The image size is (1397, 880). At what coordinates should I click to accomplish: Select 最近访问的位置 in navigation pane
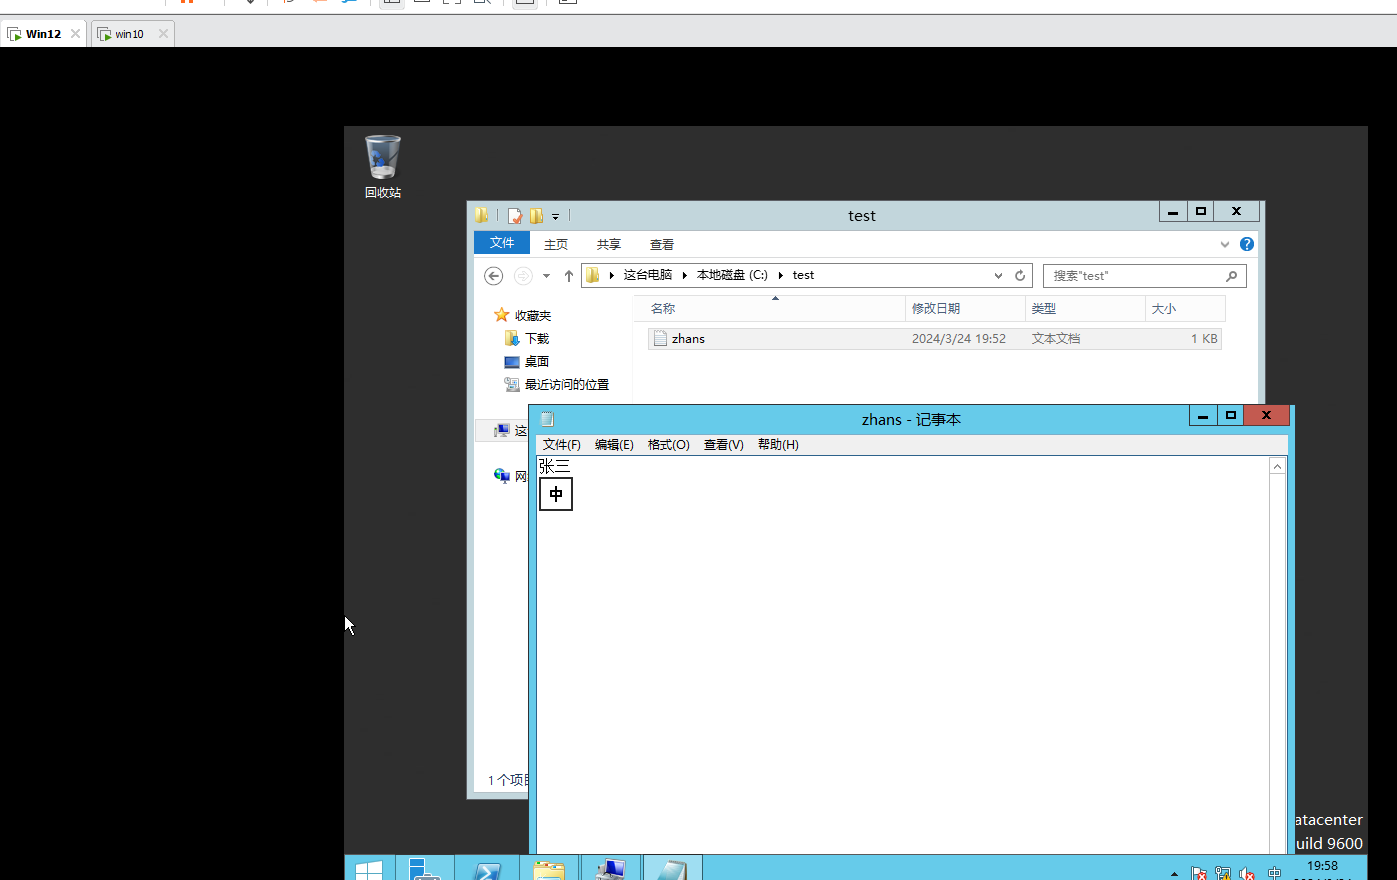557,384
